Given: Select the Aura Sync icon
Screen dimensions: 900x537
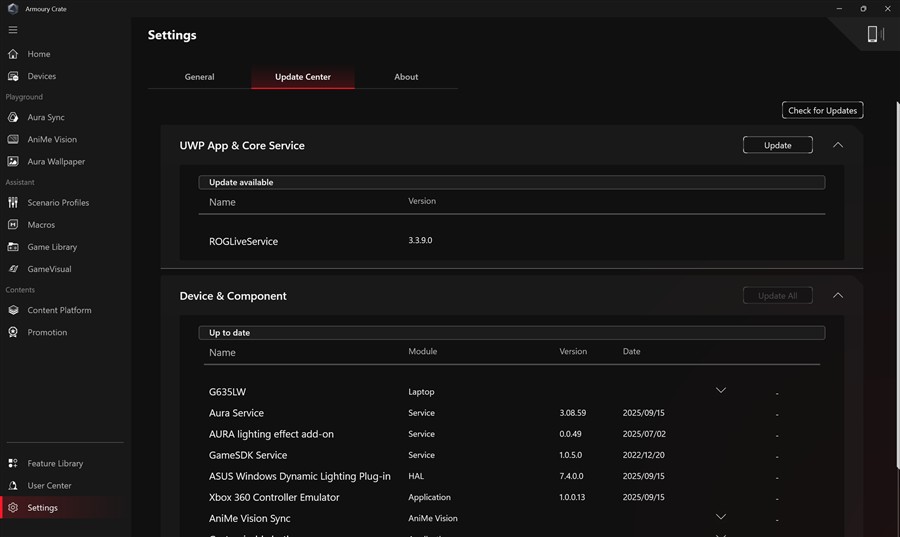Looking at the screenshot, I should 13,118.
